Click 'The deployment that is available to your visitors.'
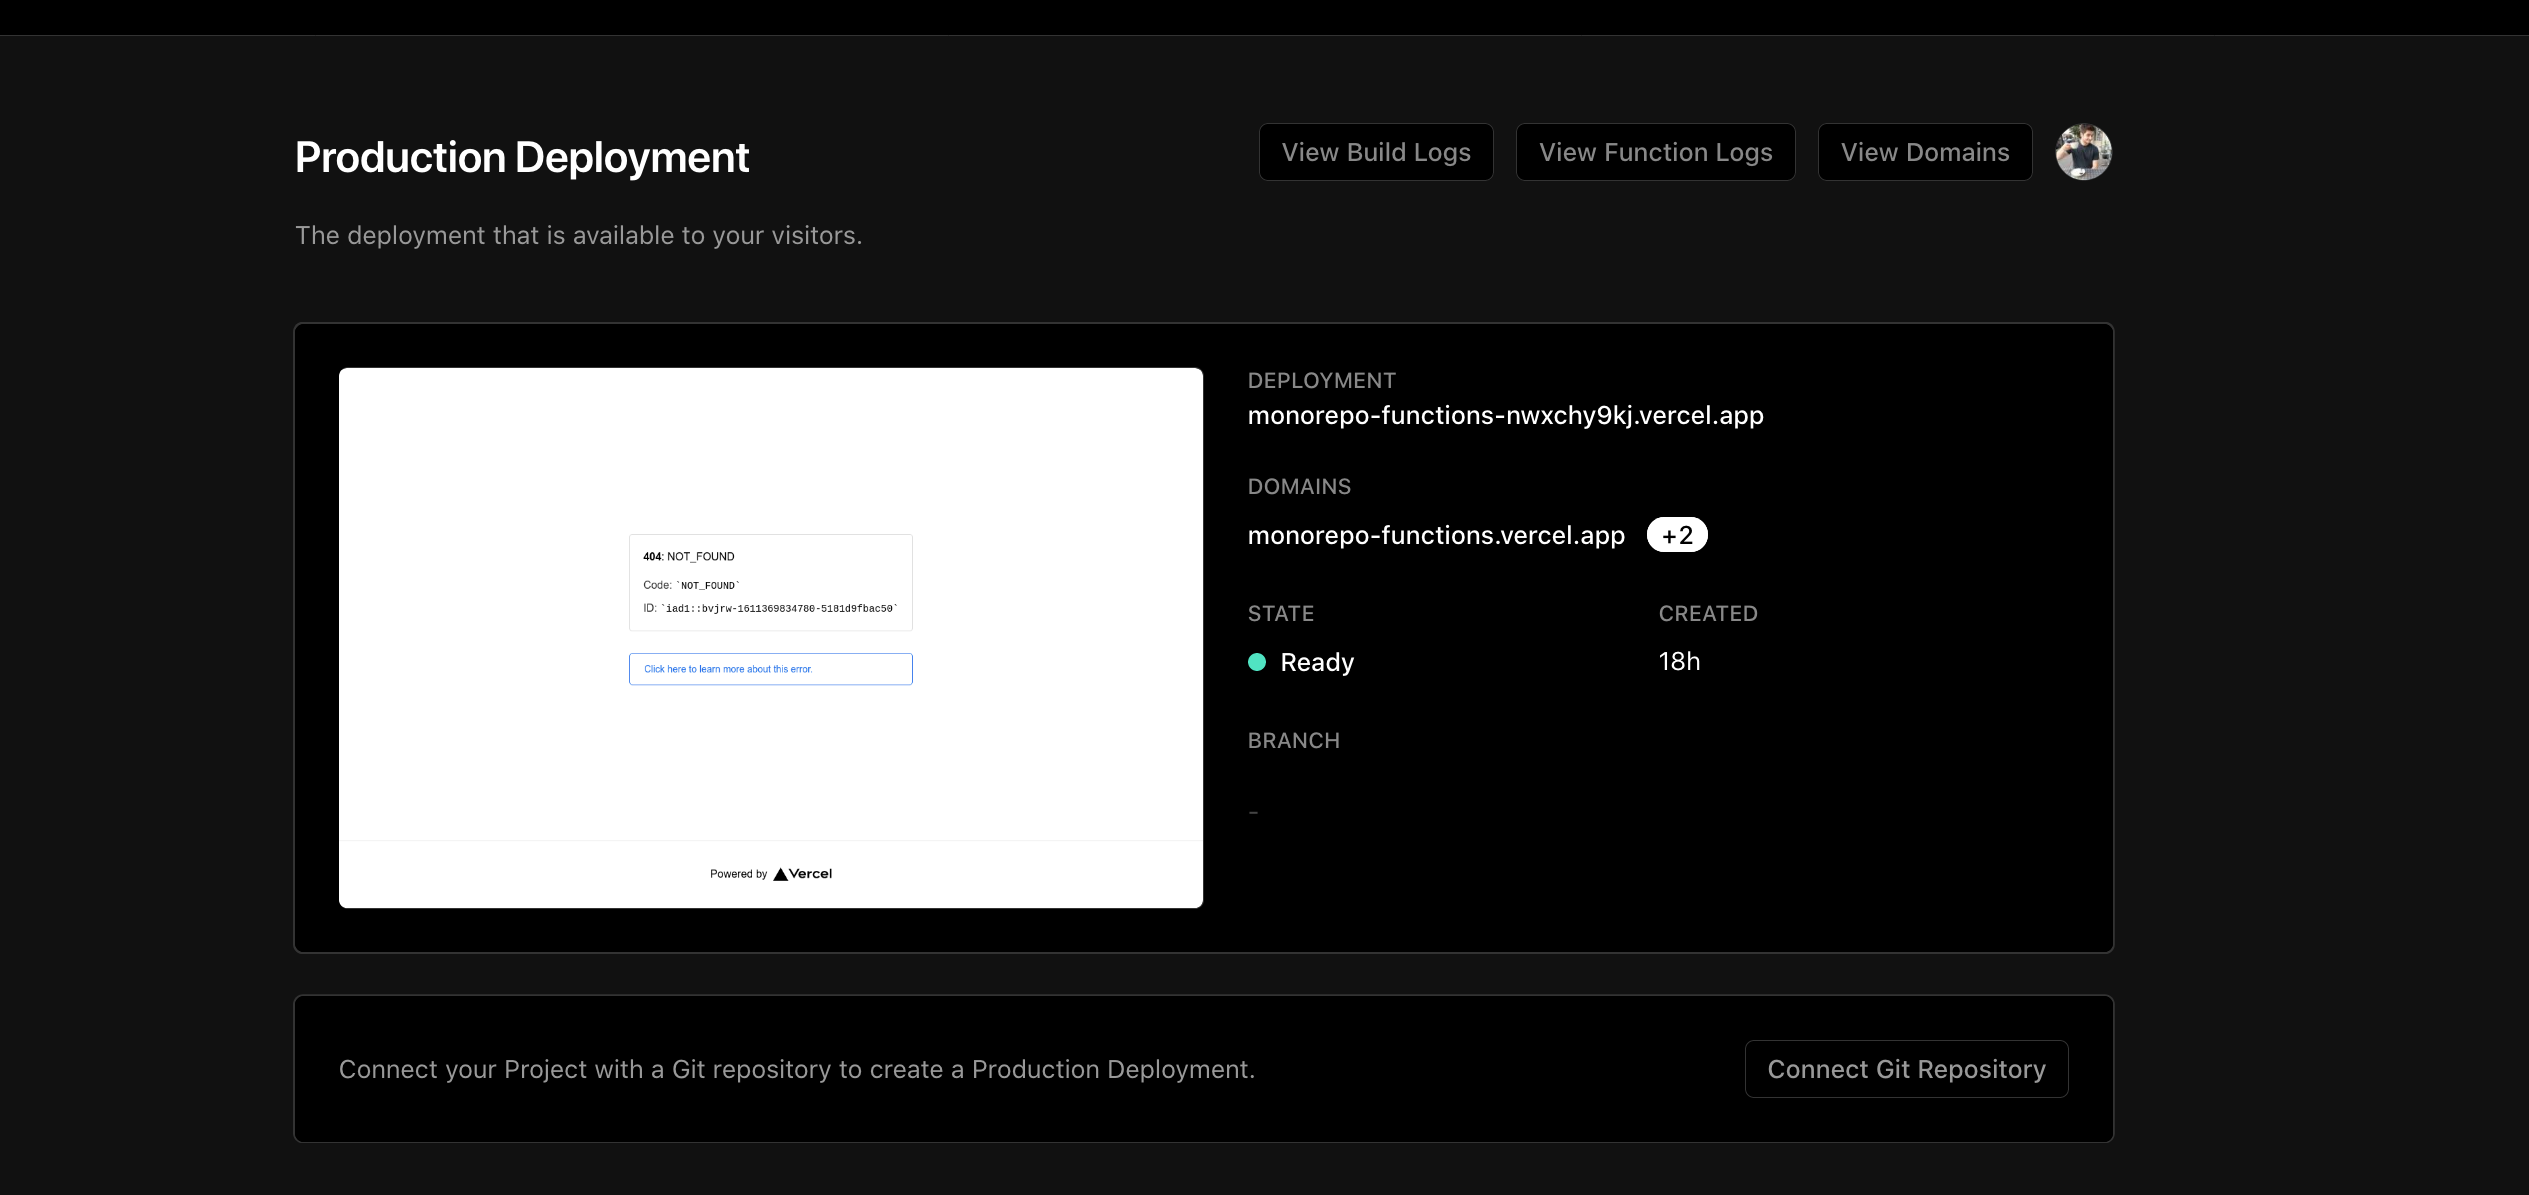 578,235
